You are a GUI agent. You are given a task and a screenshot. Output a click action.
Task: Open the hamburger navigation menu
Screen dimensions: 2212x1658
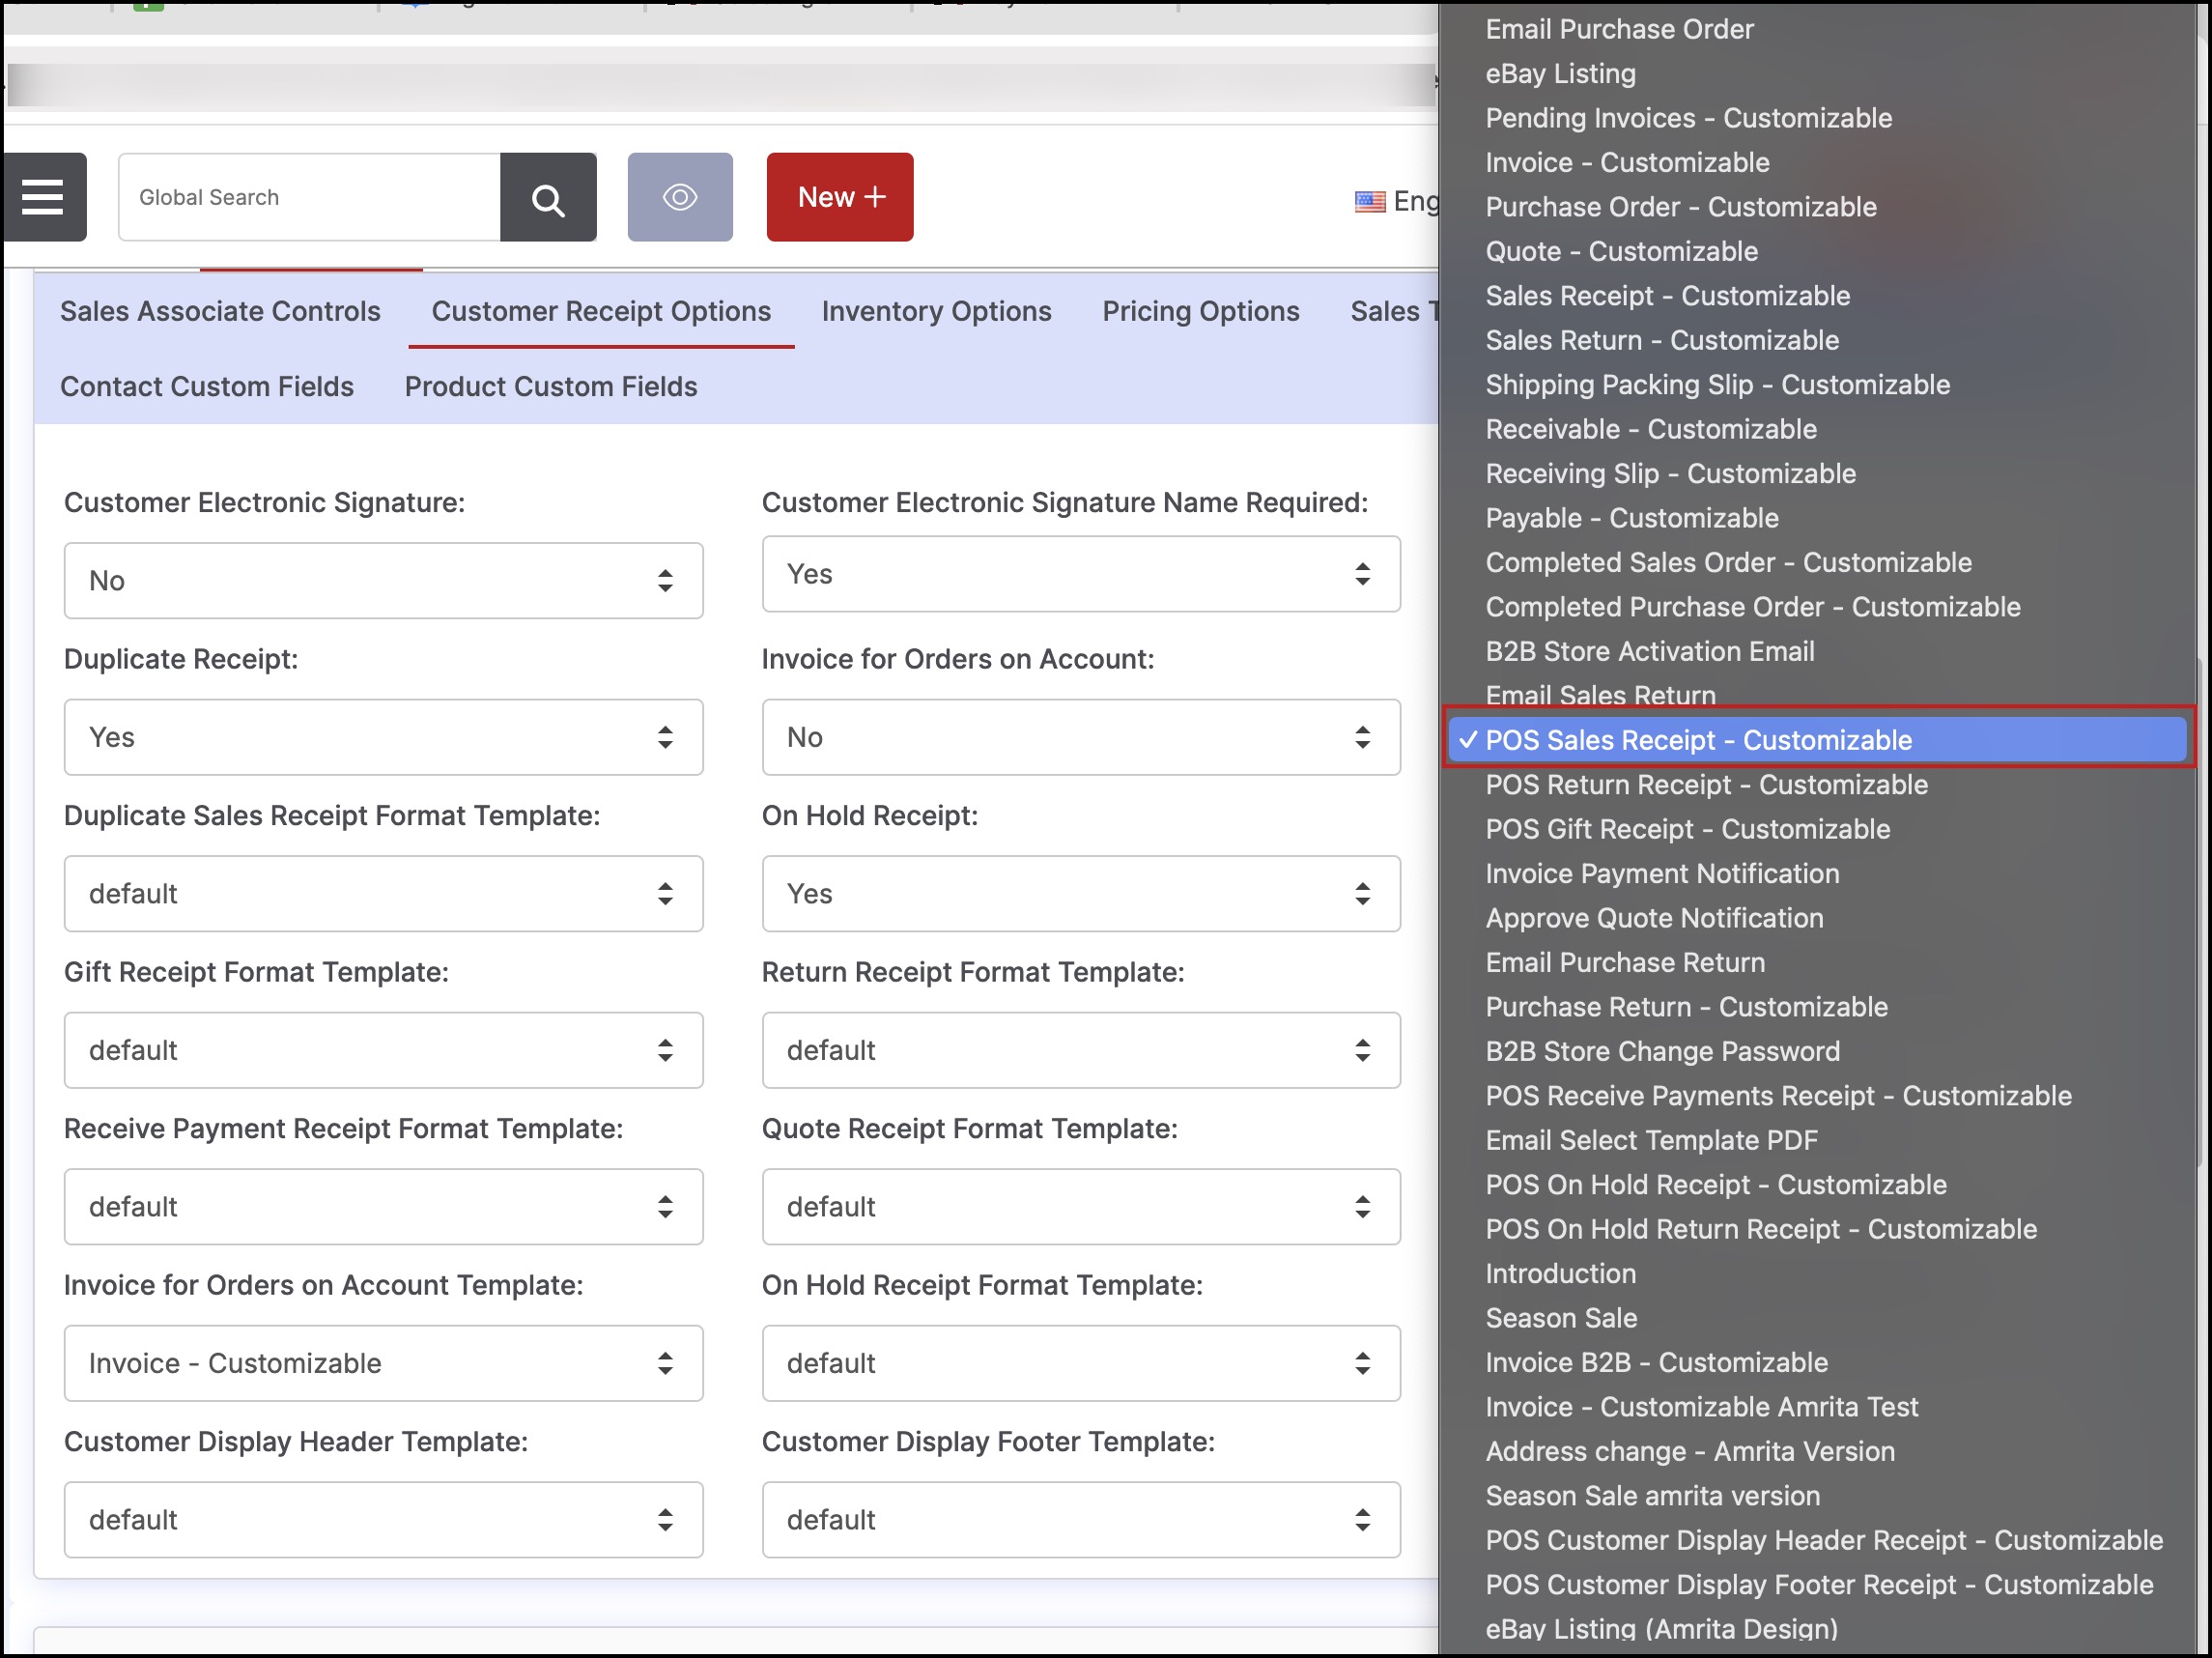point(42,197)
